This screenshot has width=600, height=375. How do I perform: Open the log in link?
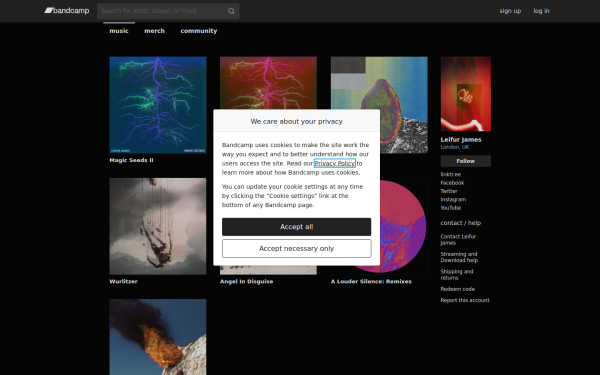[x=541, y=11]
